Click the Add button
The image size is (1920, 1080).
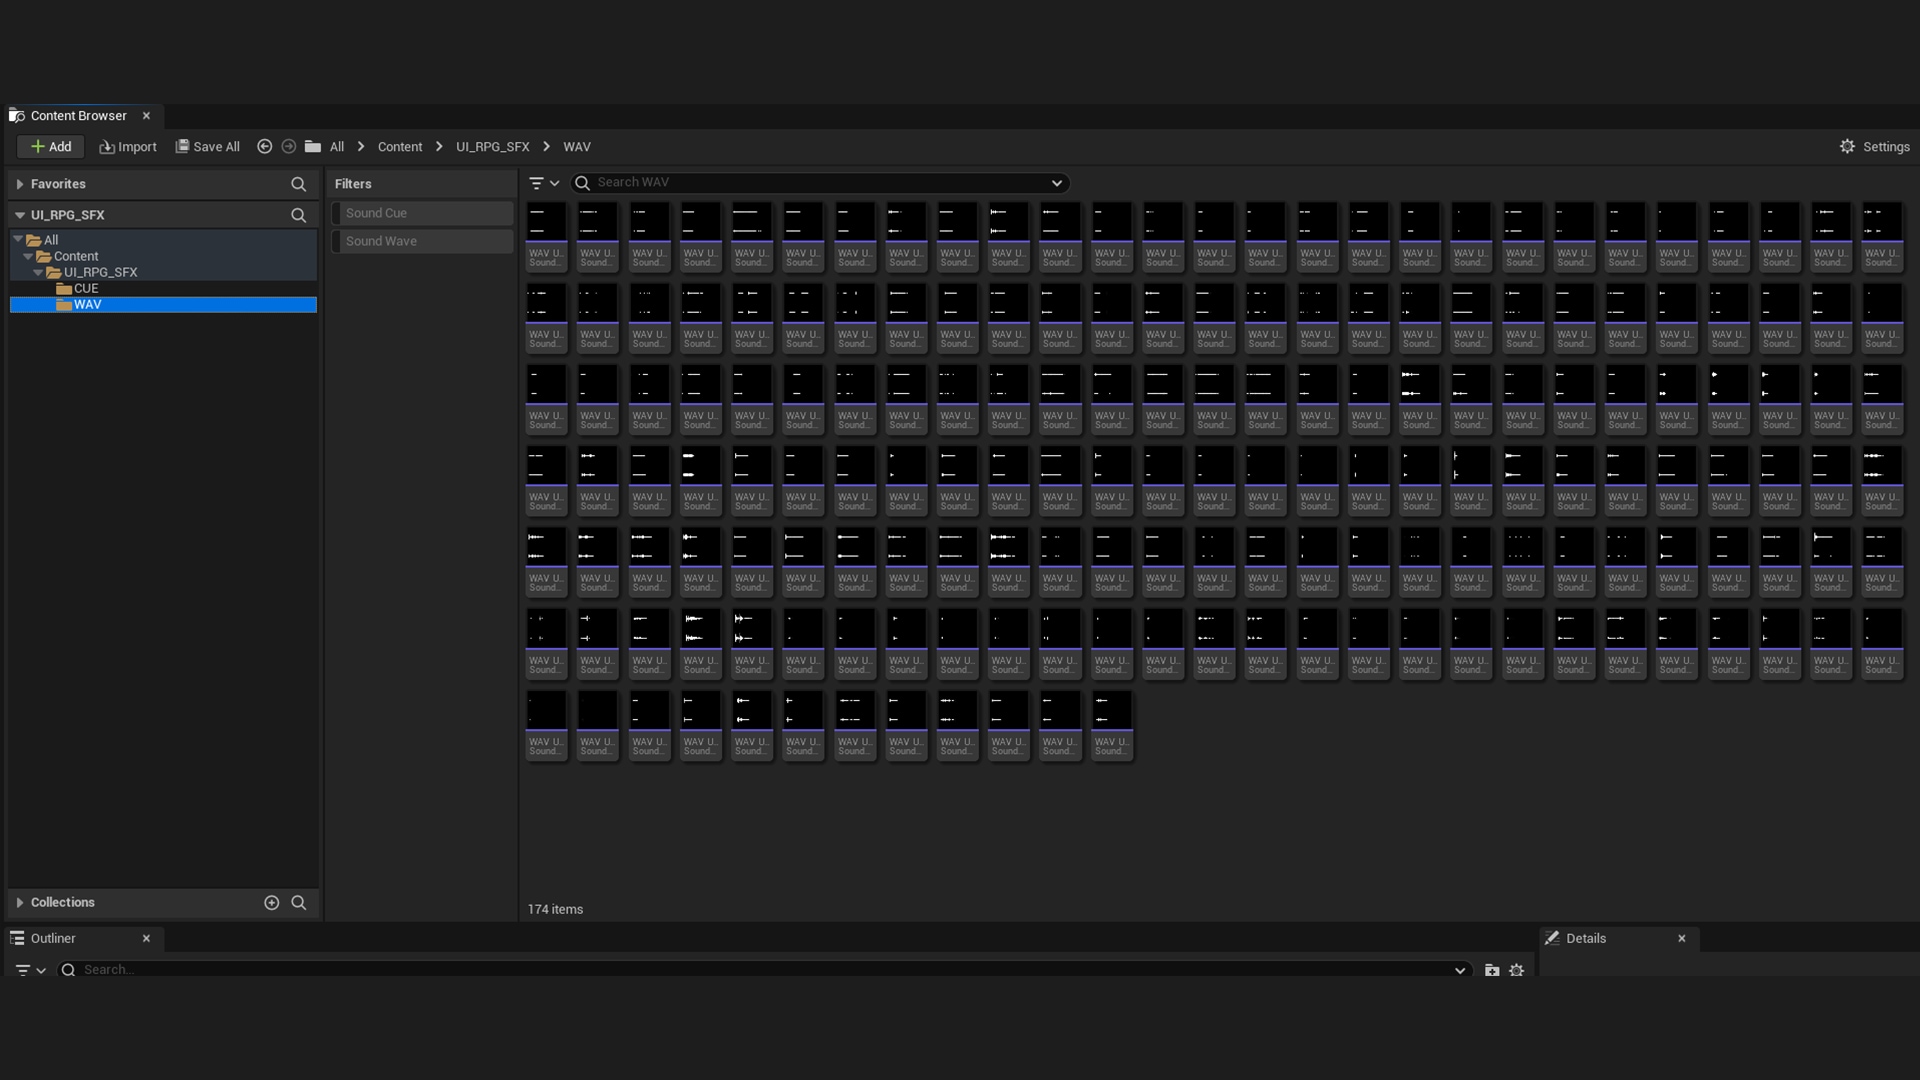(x=49, y=146)
